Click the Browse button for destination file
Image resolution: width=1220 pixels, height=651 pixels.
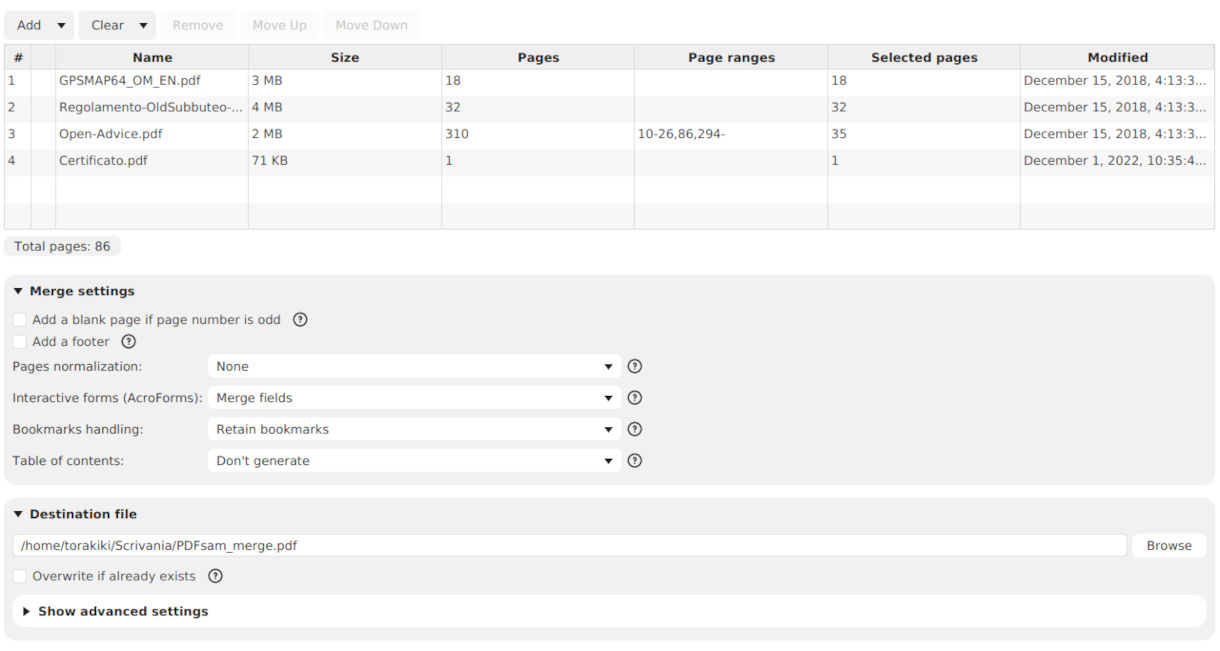(x=1168, y=545)
